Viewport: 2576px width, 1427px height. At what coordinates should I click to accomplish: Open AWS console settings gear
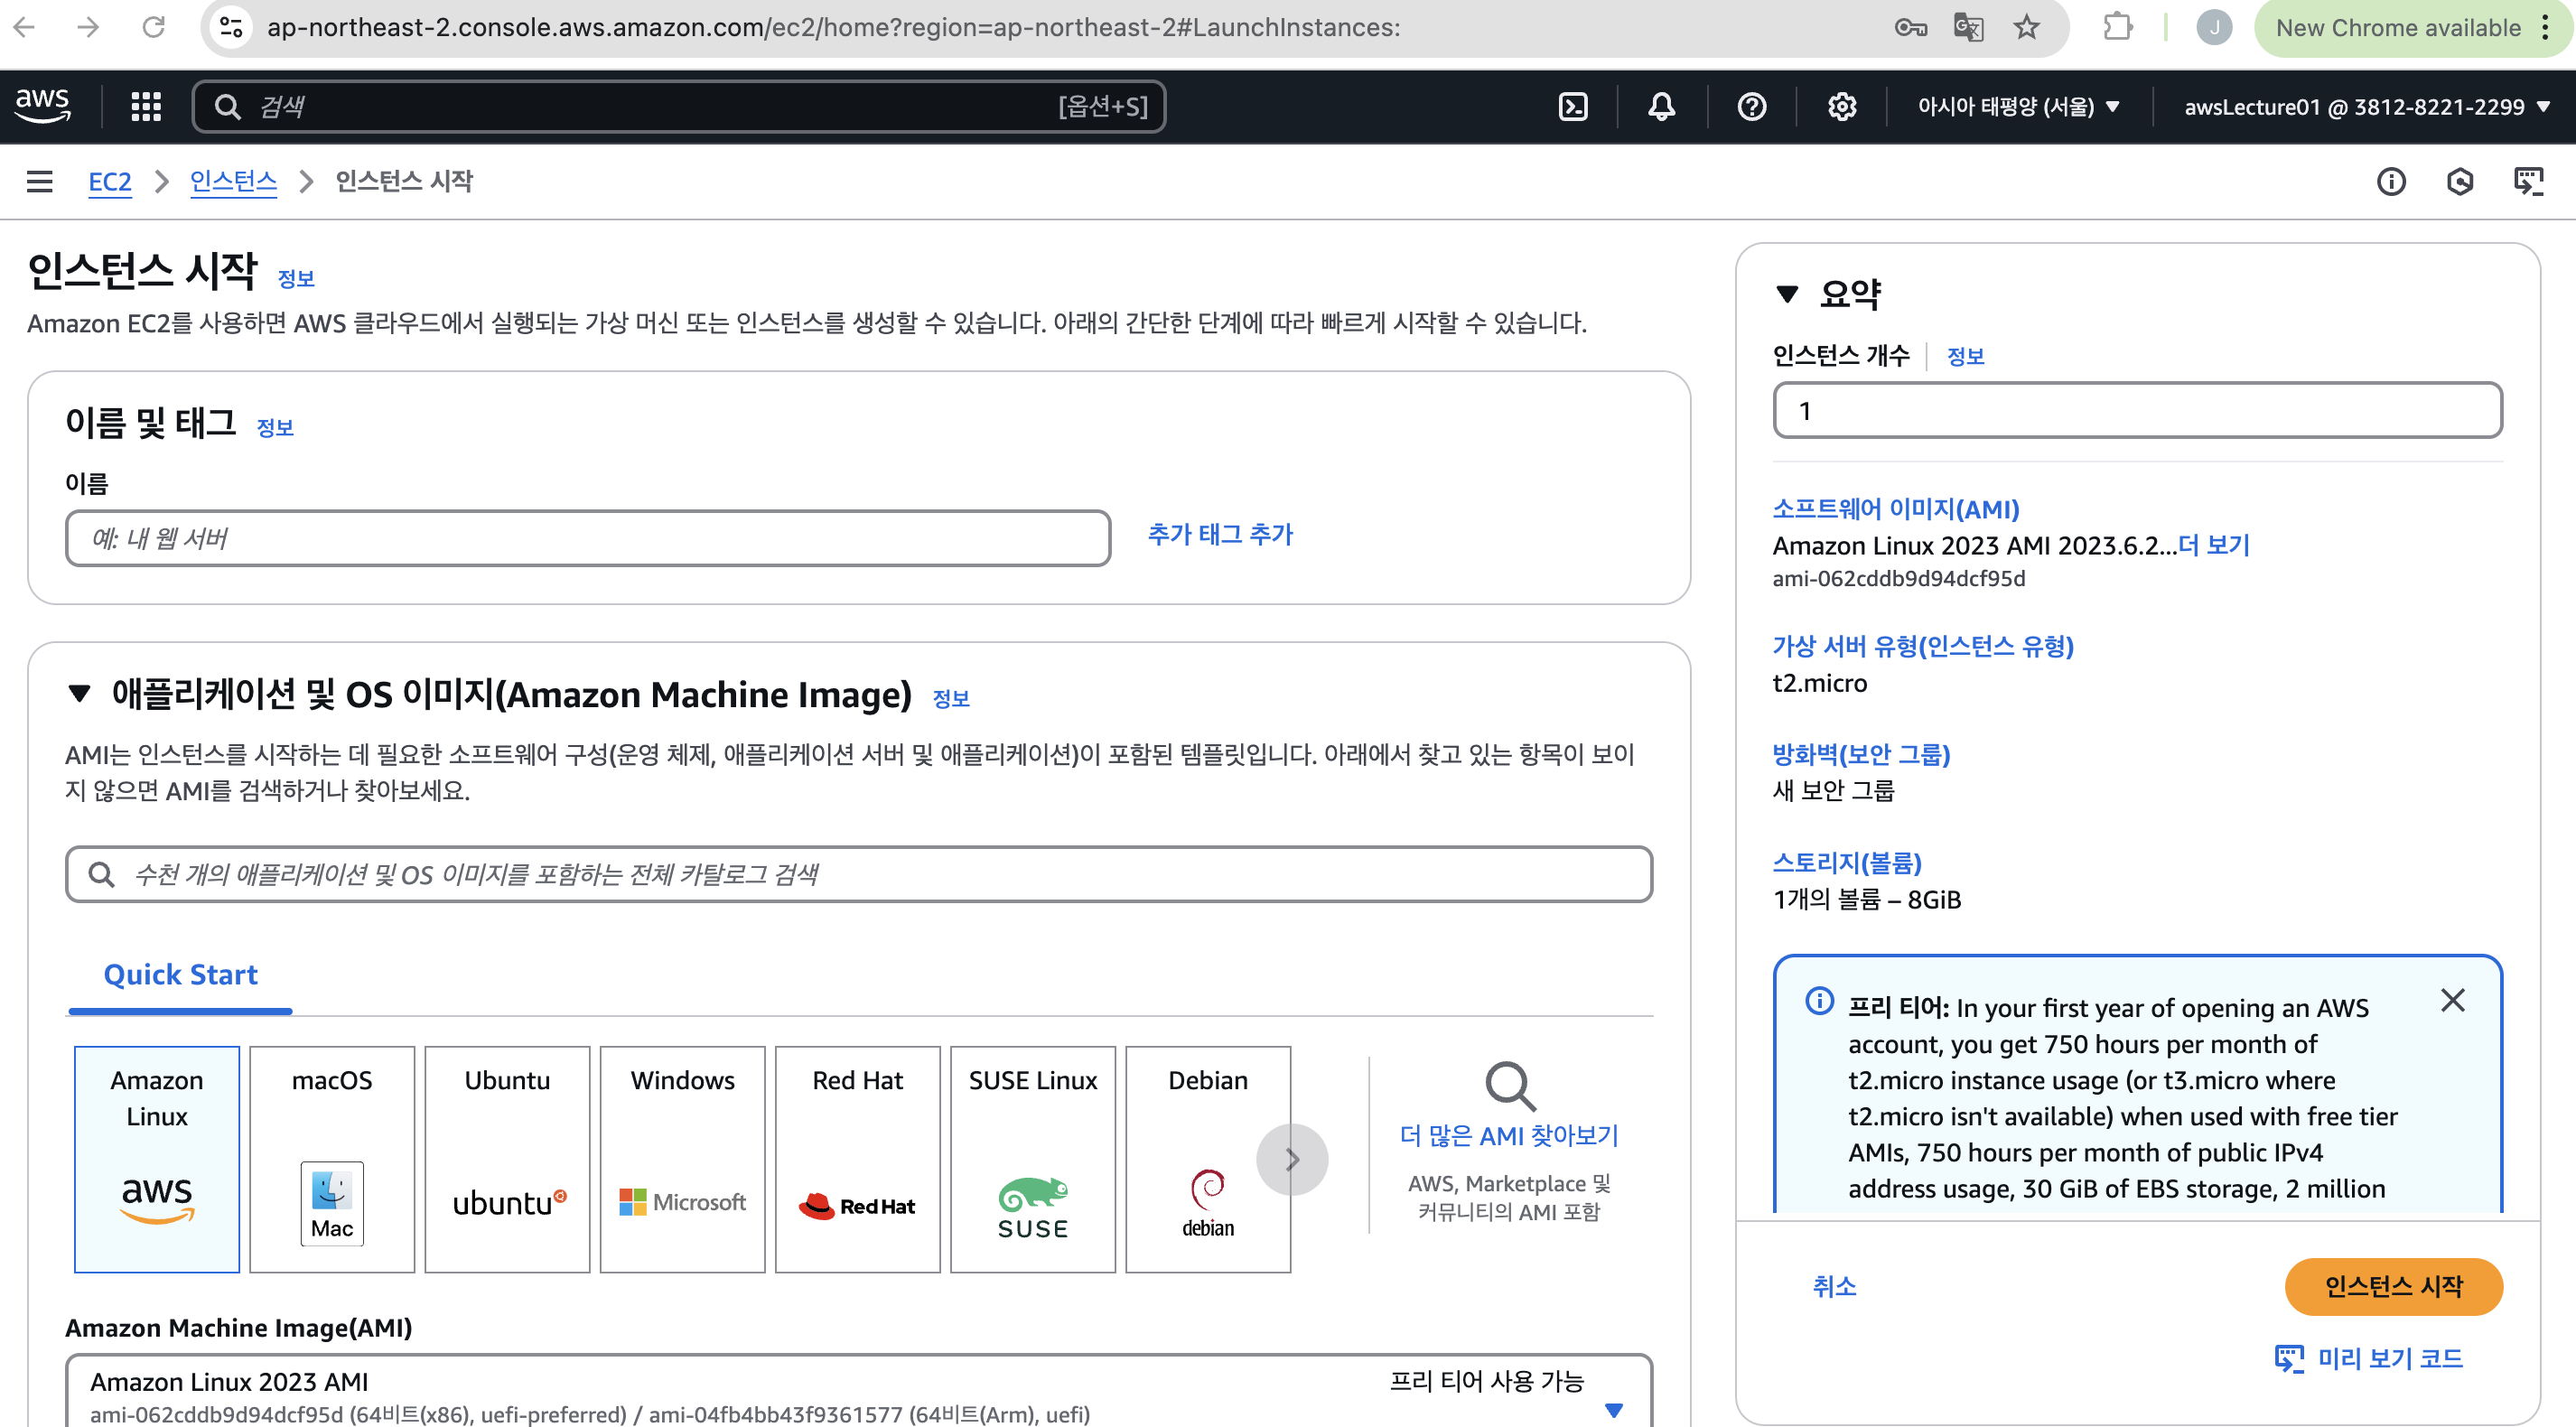click(x=1842, y=106)
